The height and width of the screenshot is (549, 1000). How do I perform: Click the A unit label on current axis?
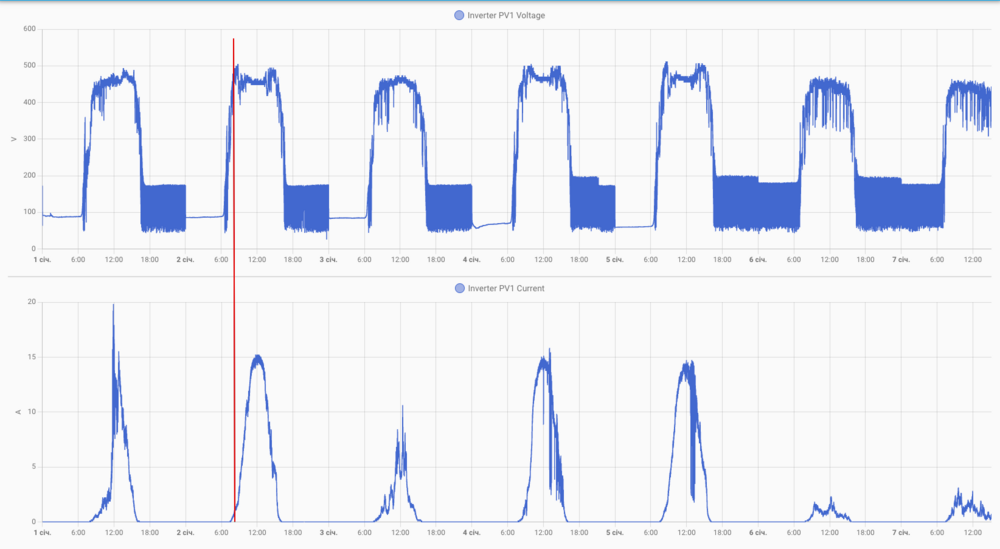[18, 412]
